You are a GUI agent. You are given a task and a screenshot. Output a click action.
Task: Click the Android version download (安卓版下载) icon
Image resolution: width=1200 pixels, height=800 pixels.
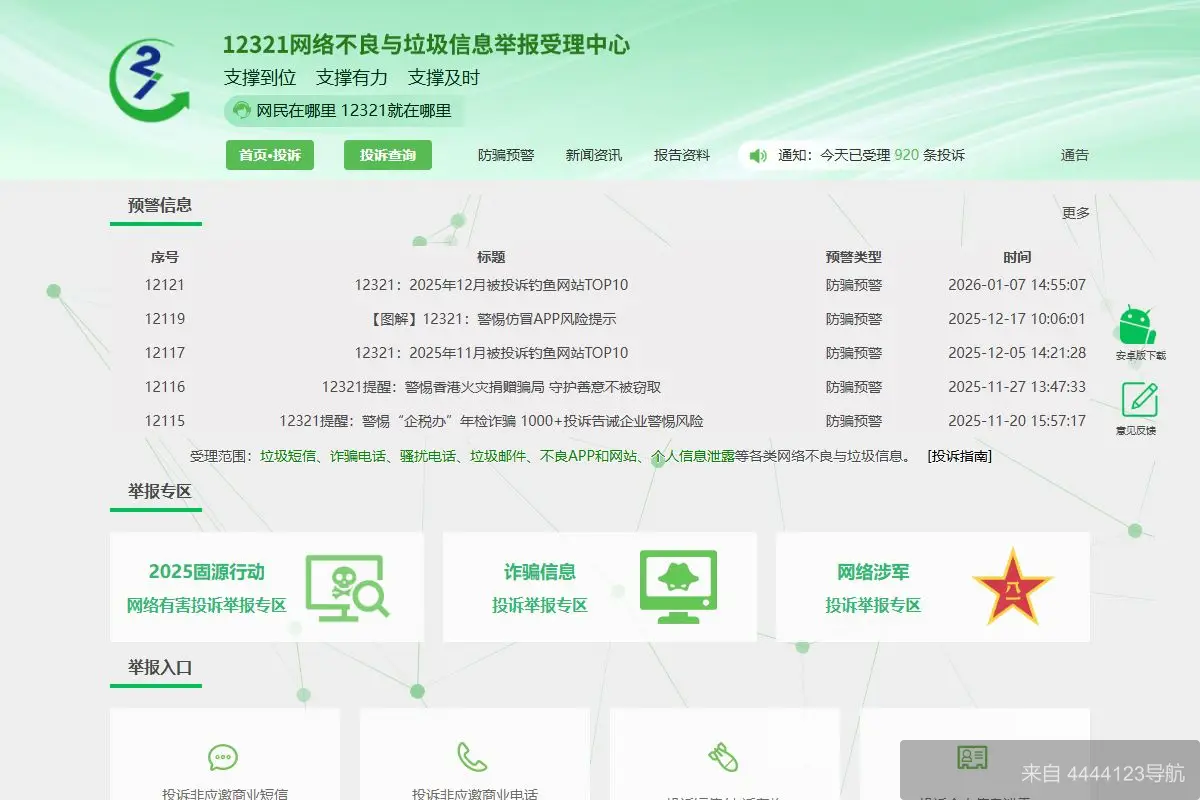[1136, 325]
